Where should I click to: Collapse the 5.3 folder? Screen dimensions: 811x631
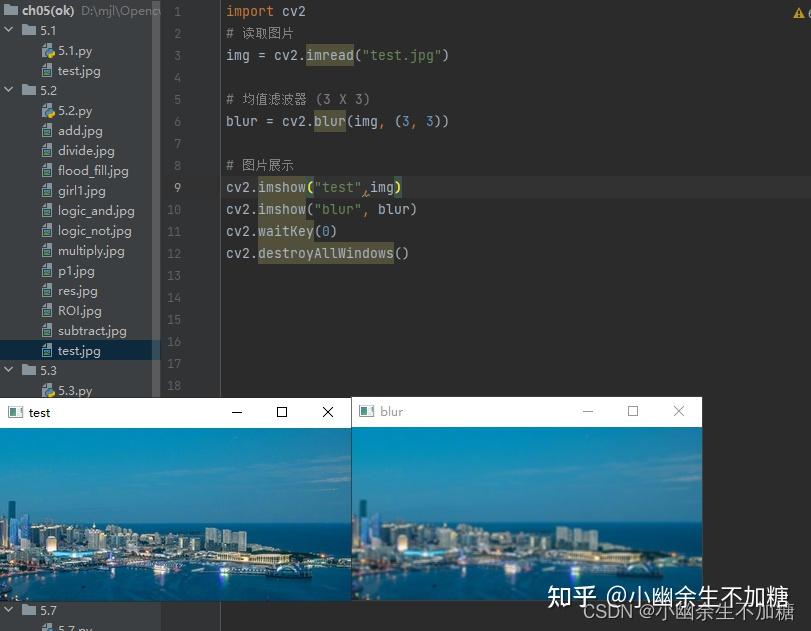8,370
